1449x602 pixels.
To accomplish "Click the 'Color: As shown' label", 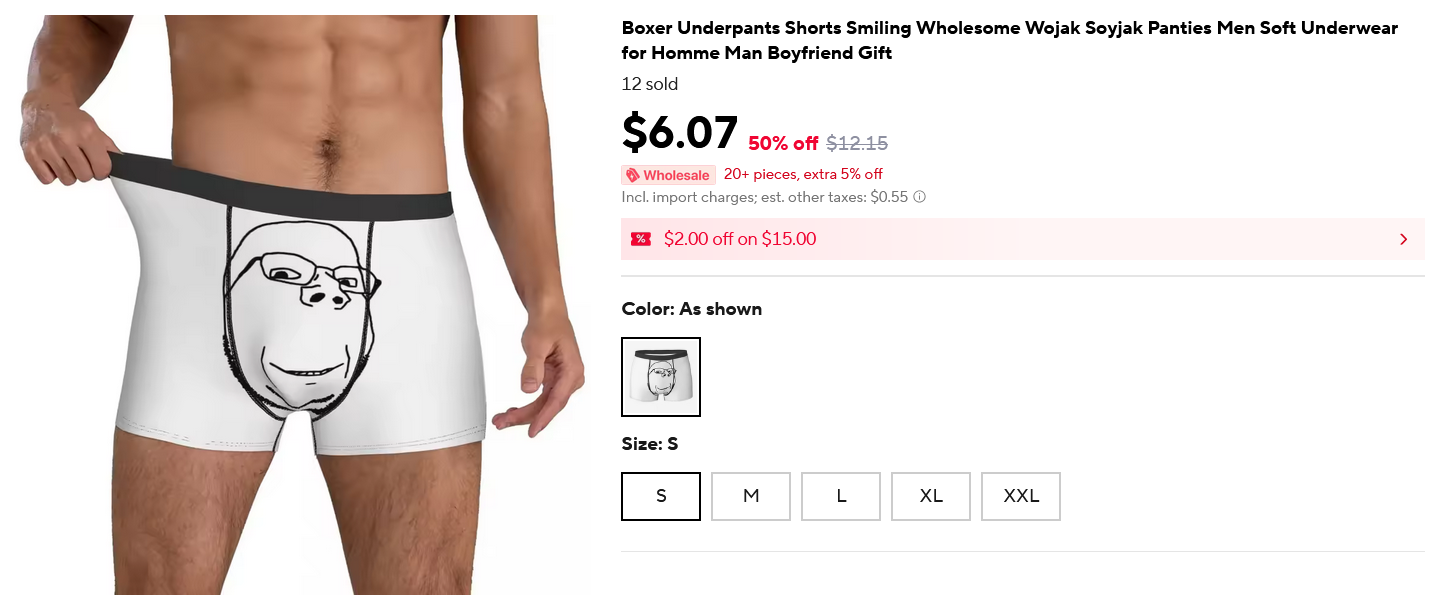I will (x=692, y=309).
